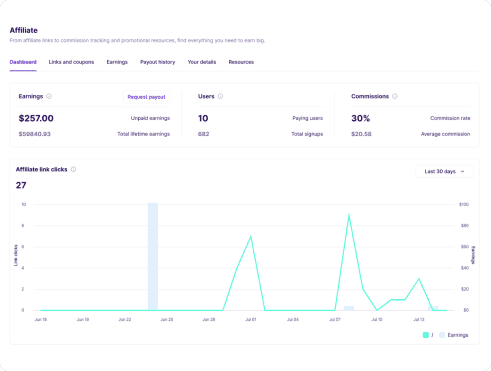Toggle the teal link clicks legend swatch

[426, 335]
